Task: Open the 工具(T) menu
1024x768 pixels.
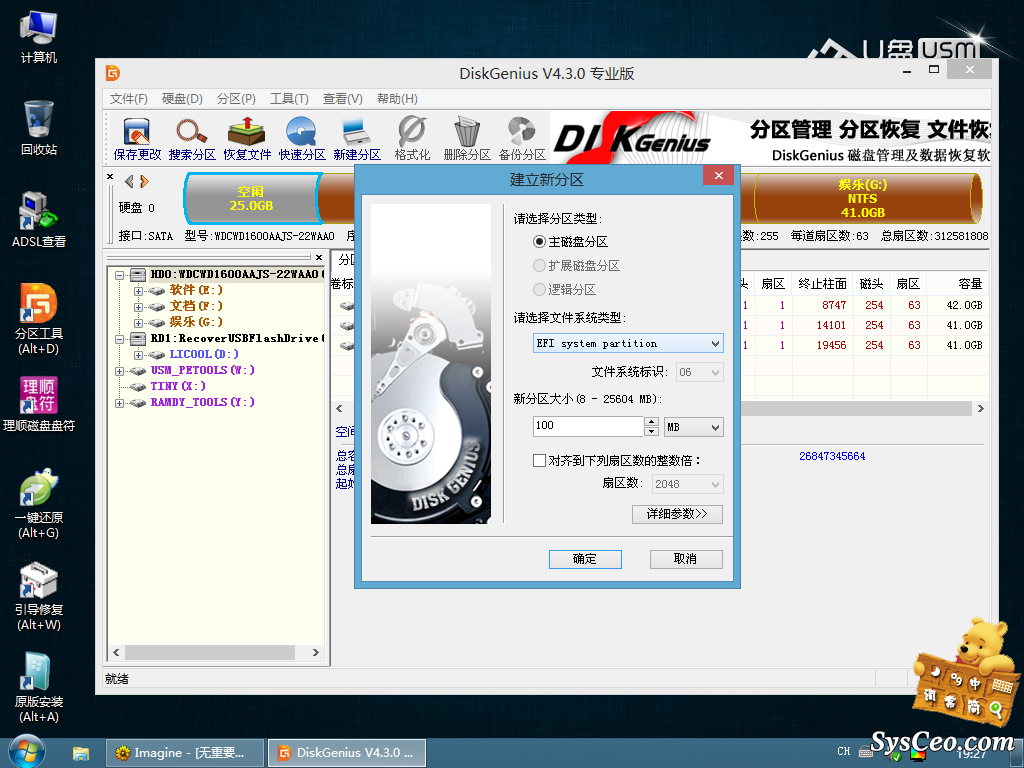Action: tap(289, 99)
